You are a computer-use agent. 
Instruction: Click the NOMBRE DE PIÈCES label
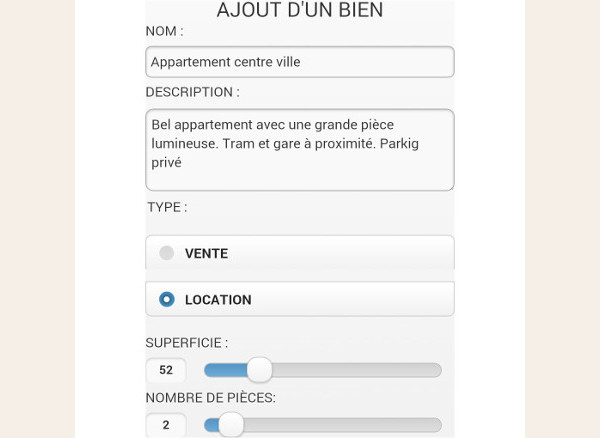pos(210,397)
